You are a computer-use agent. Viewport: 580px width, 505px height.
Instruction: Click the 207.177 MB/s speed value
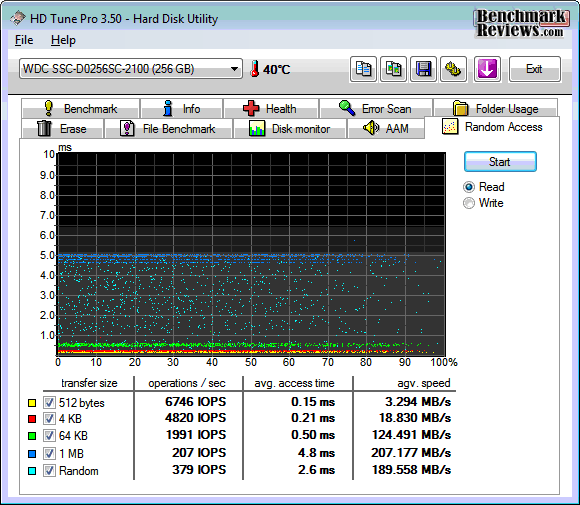coord(411,452)
